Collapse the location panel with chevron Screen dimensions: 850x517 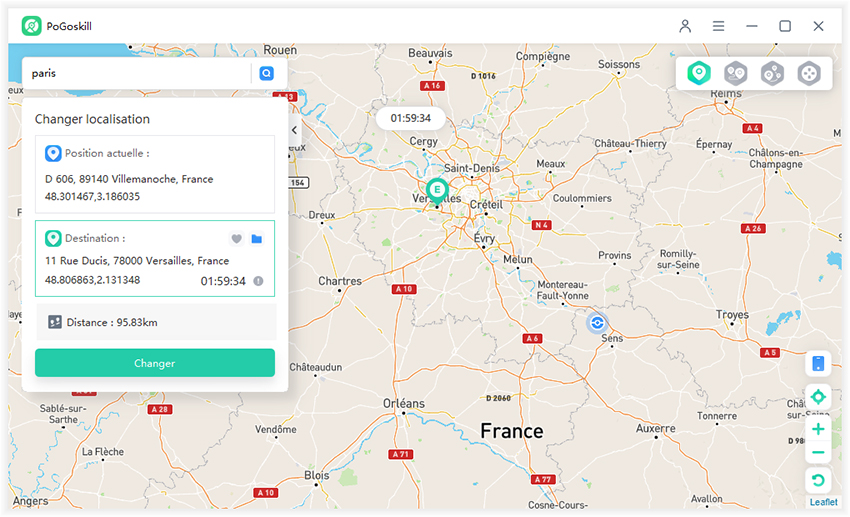pos(294,130)
